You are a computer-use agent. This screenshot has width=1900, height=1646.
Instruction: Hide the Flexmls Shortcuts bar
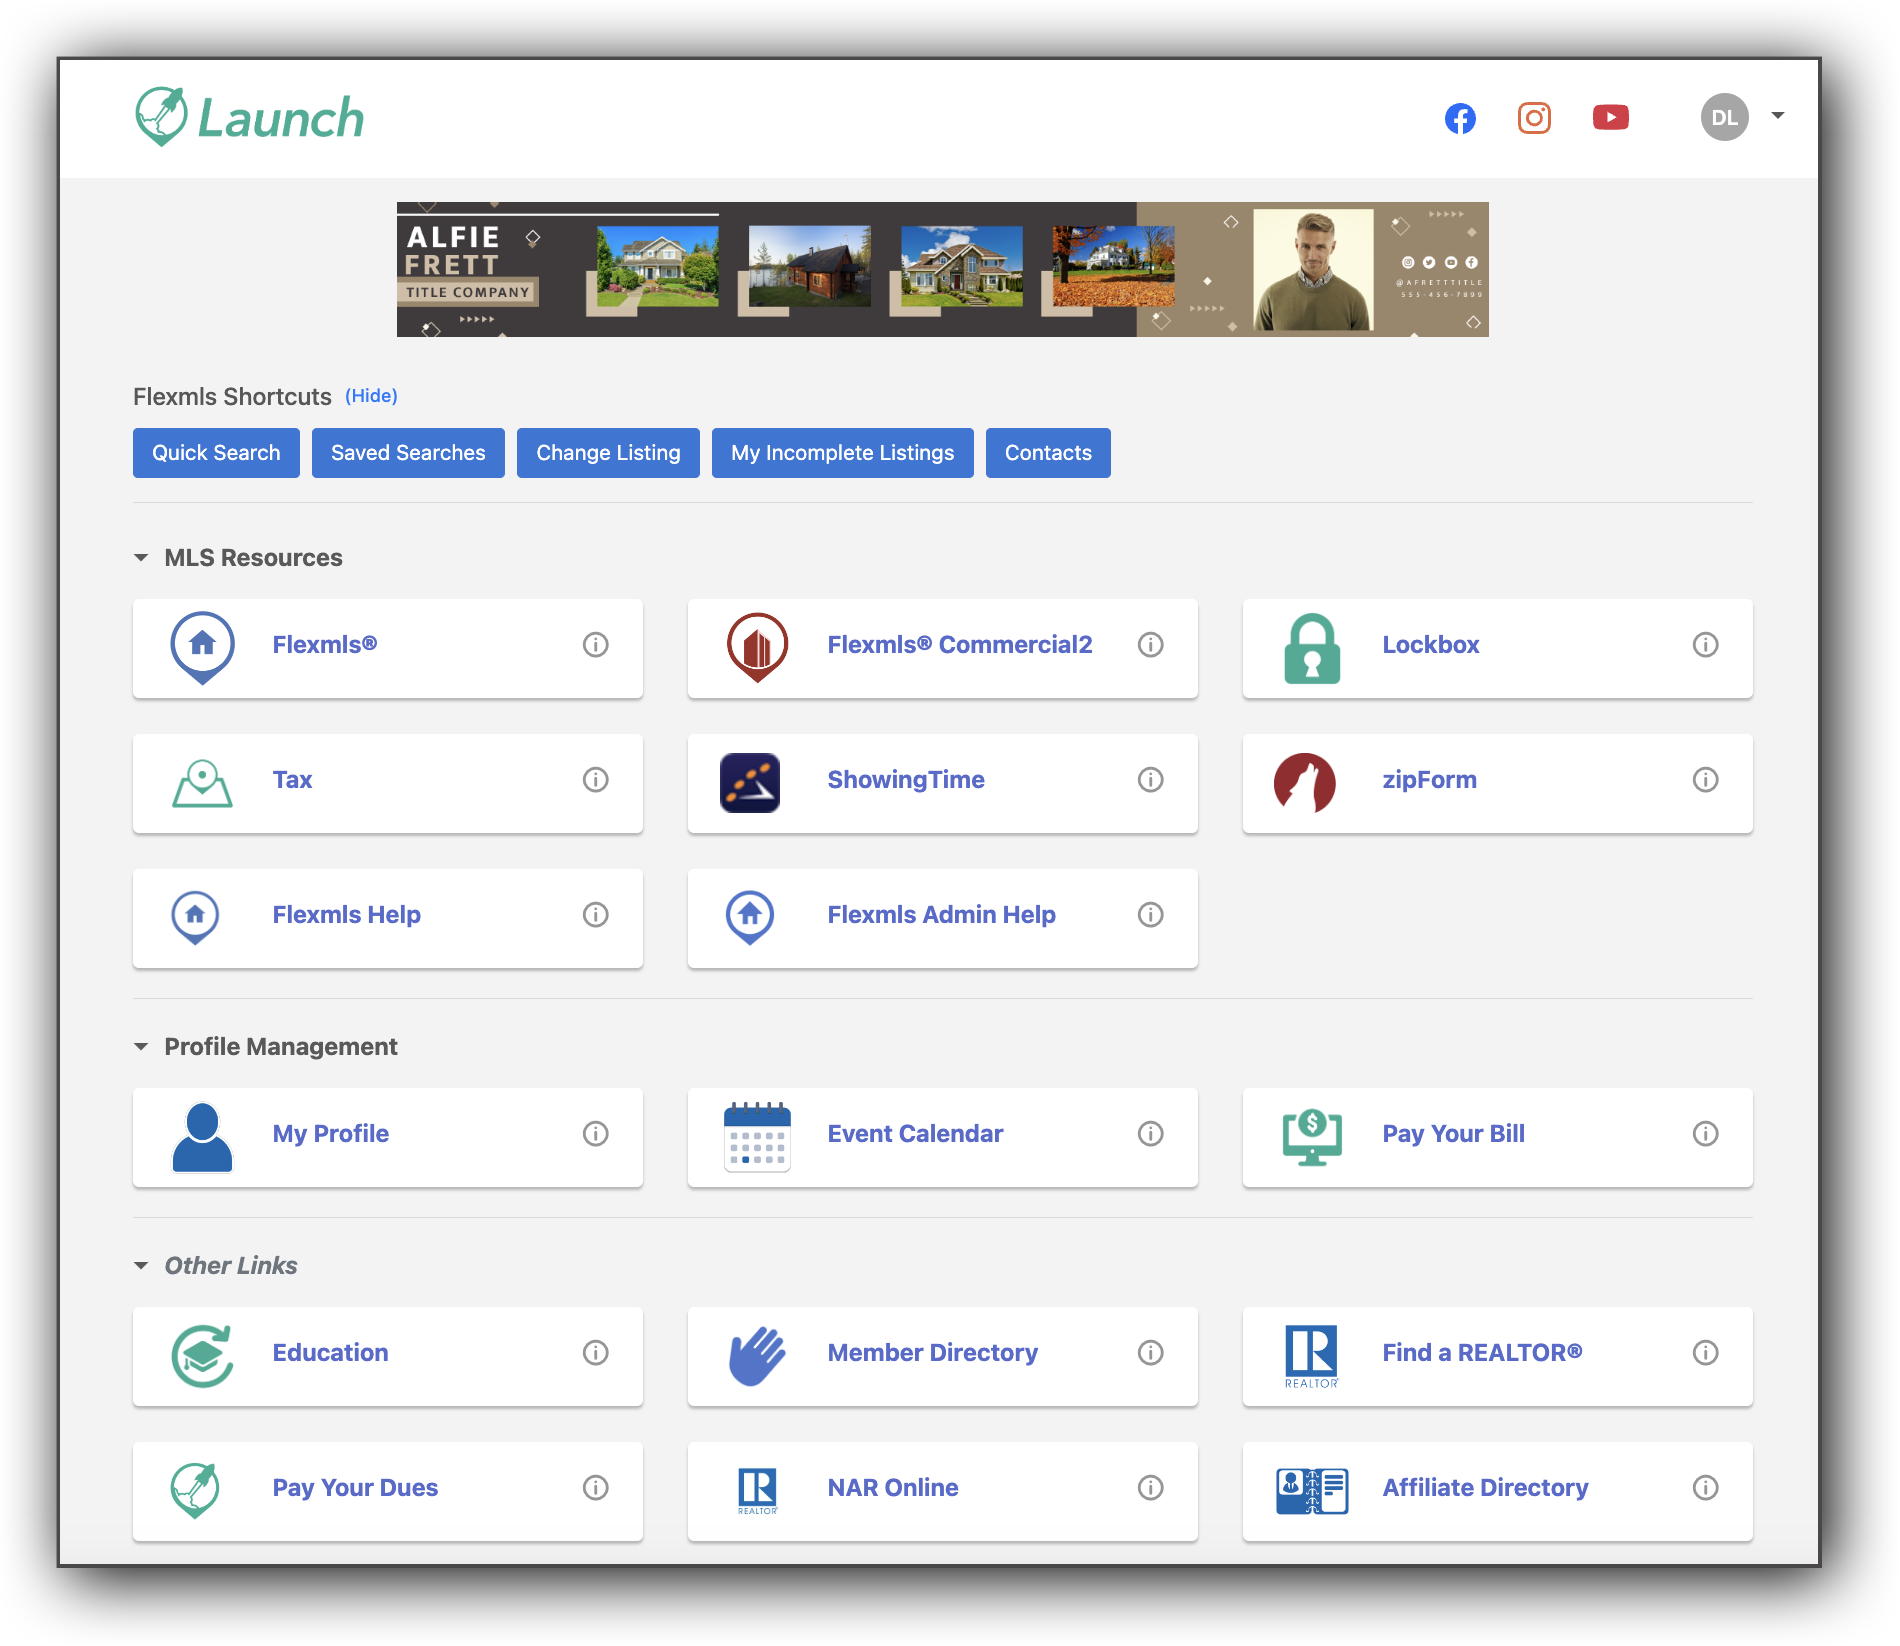tap(371, 396)
